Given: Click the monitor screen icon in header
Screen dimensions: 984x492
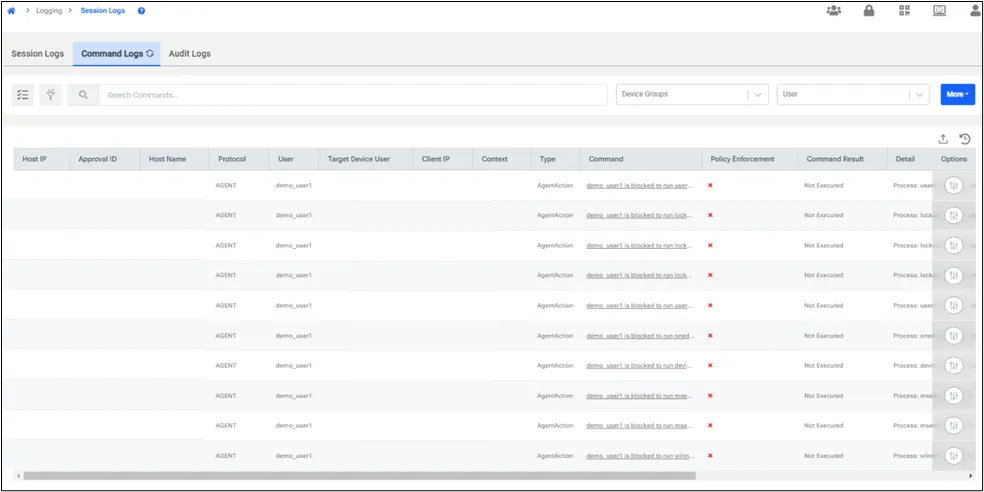Looking at the screenshot, I should pos(940,11).
